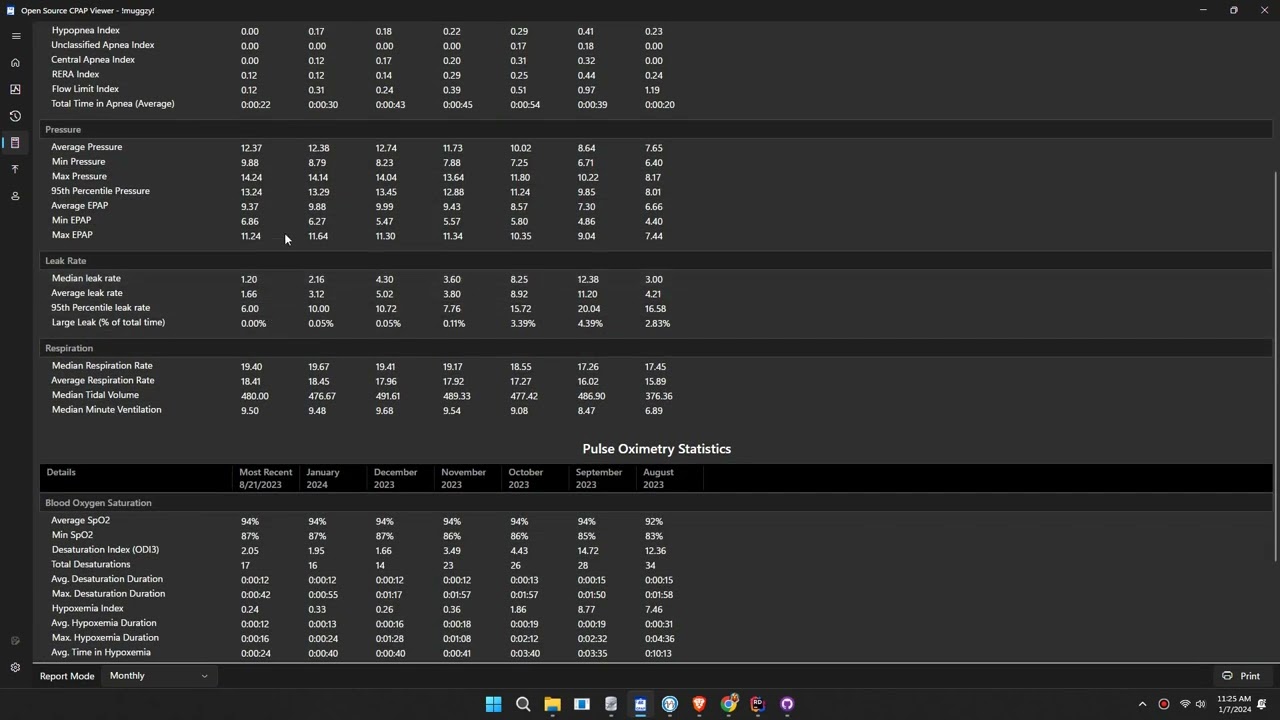Open the database tool taskbar icon
This screenshot has width=1280, height=720.
[611, 704]
